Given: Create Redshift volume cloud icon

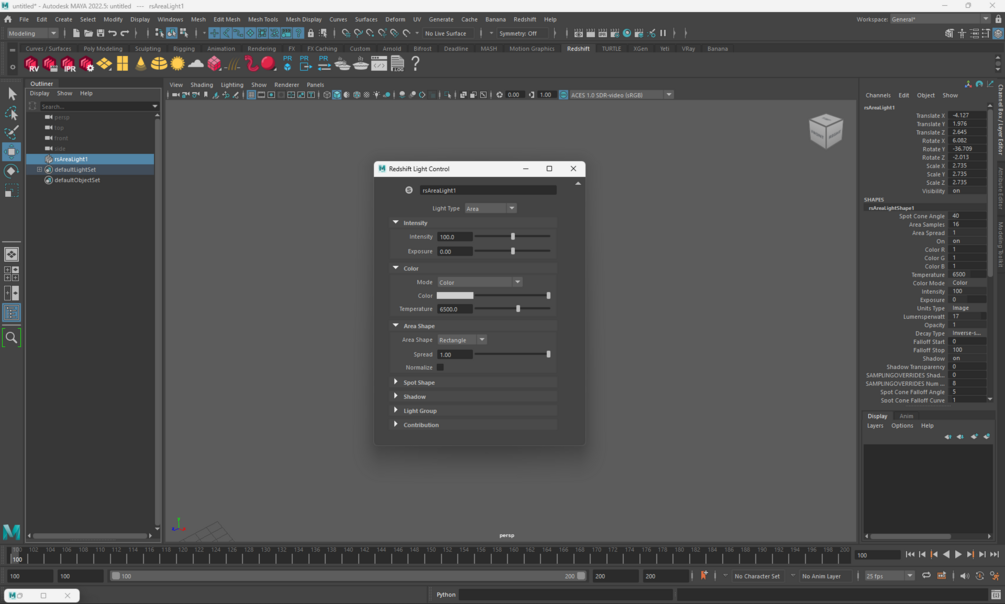Looking at the screenshot, I should point(195,63).
